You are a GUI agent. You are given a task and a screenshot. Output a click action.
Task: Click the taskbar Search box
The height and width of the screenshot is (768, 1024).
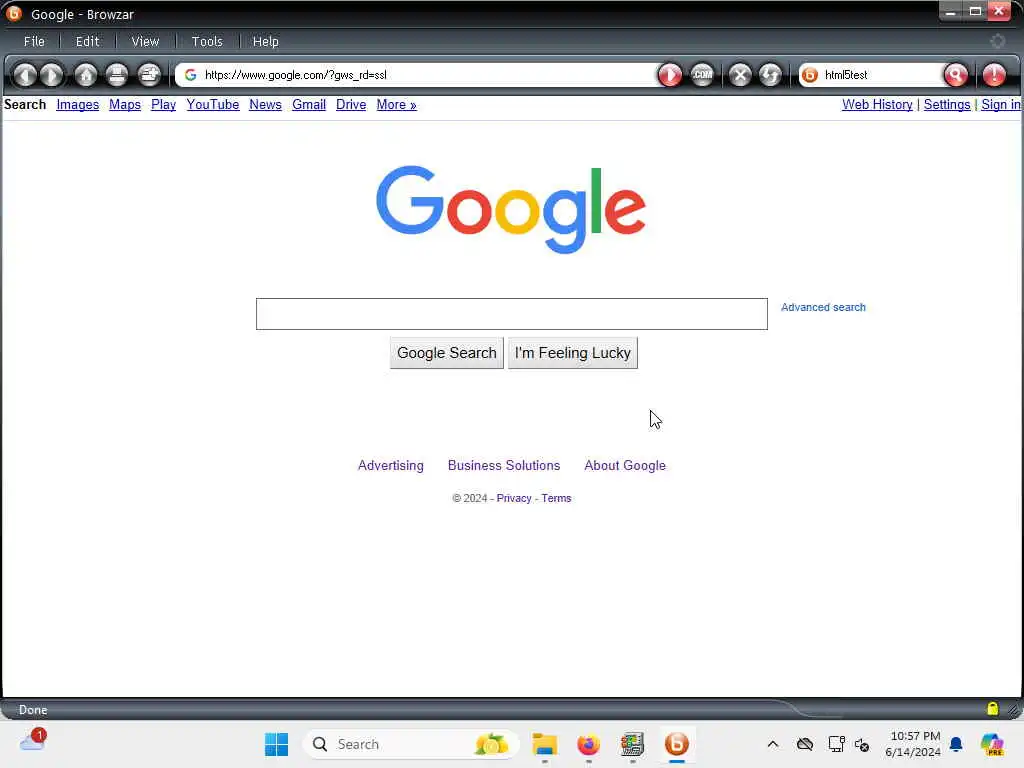(x=411, y=744)
